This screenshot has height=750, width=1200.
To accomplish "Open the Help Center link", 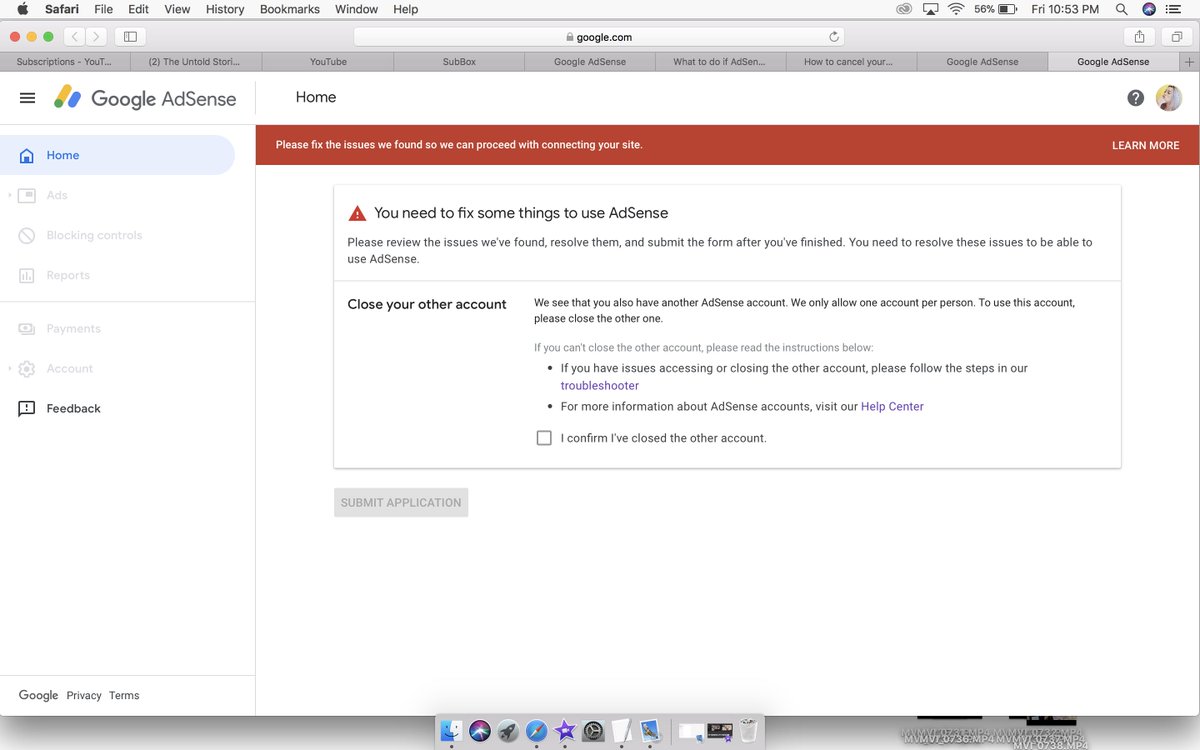I will tap(892, 407).
